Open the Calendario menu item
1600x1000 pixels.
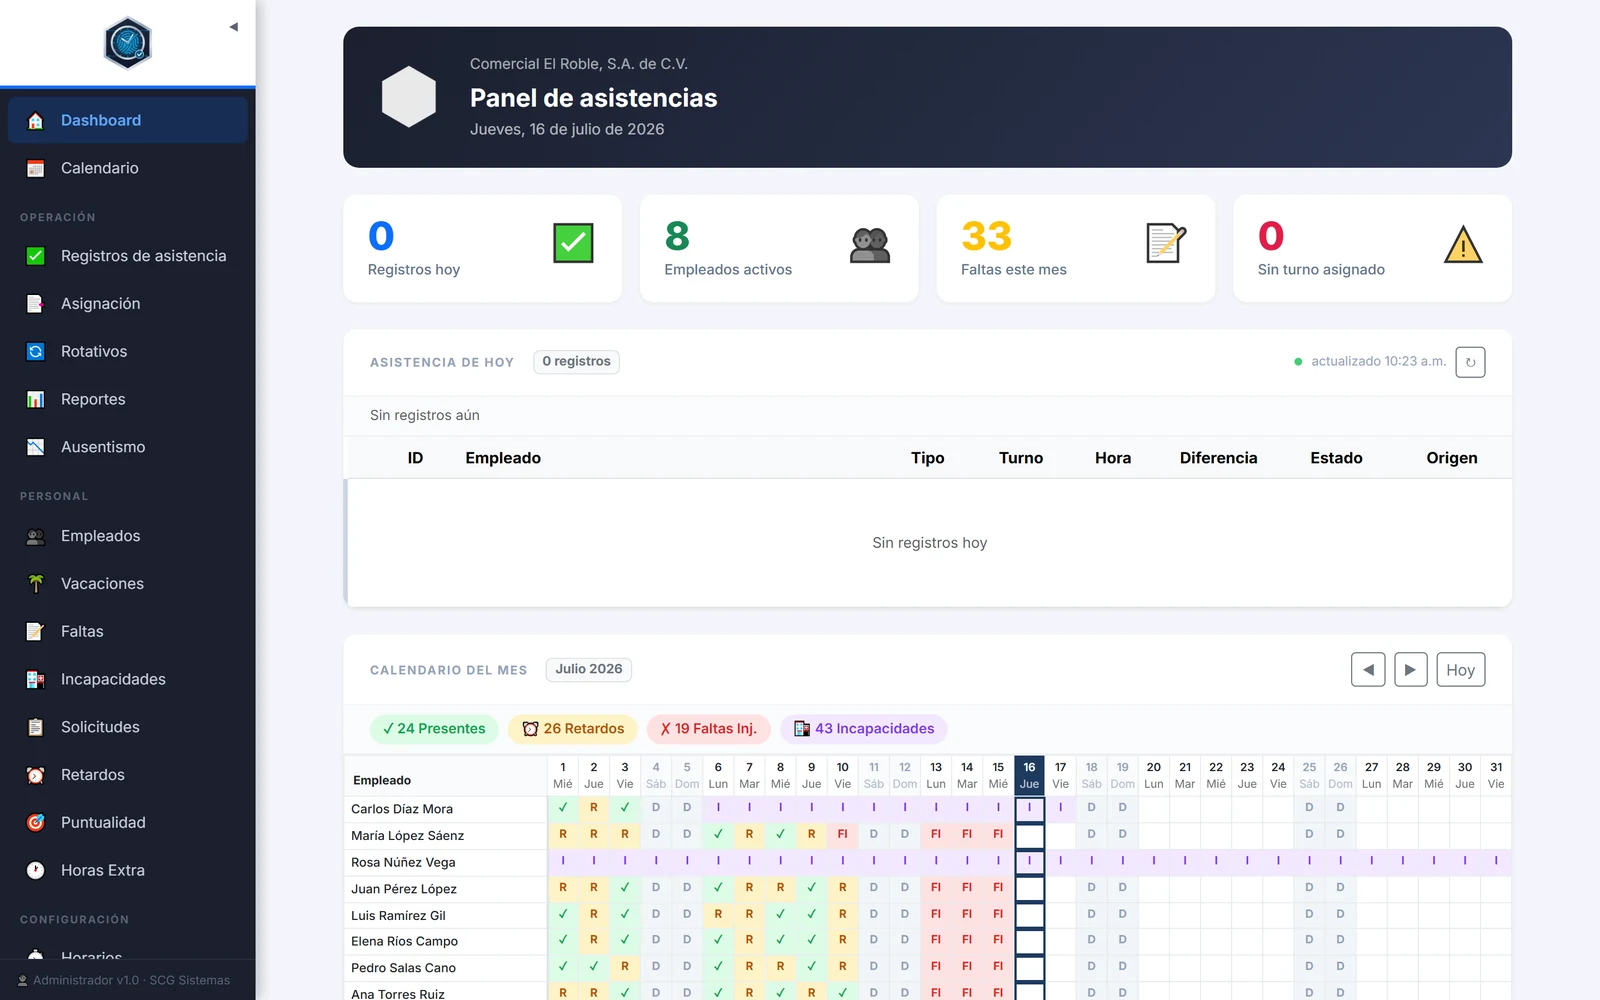click(128, 168)
